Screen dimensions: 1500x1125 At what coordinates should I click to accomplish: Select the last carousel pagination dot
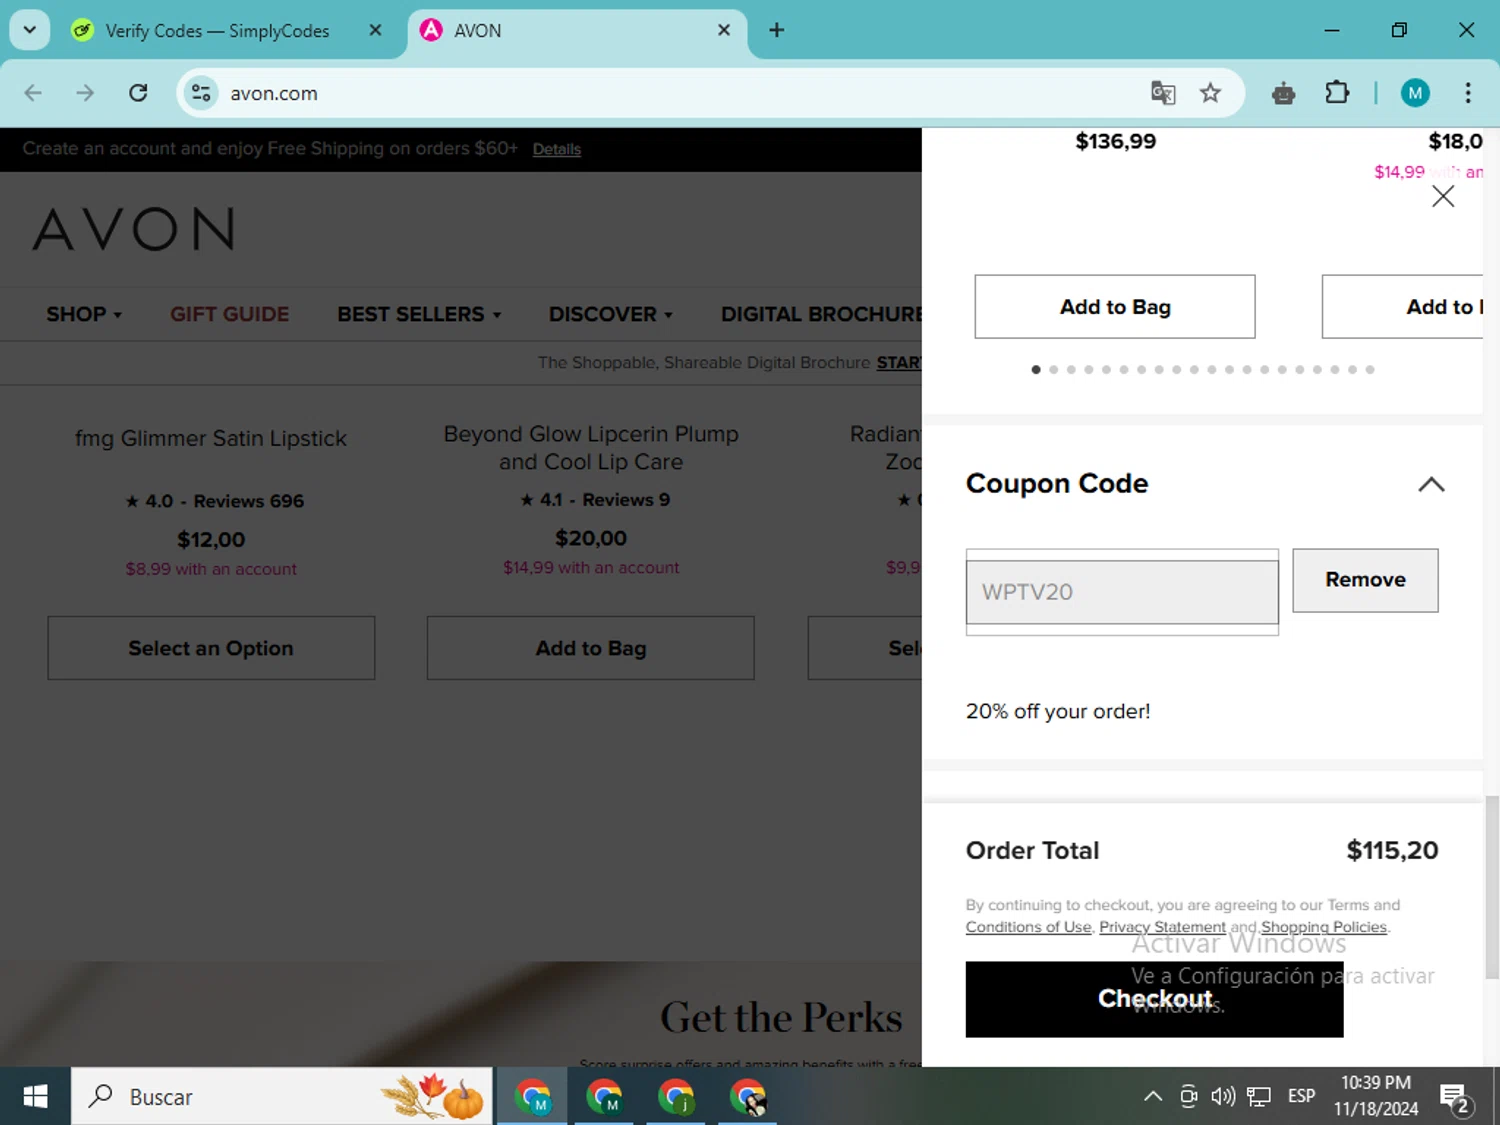click(1370, 370)
